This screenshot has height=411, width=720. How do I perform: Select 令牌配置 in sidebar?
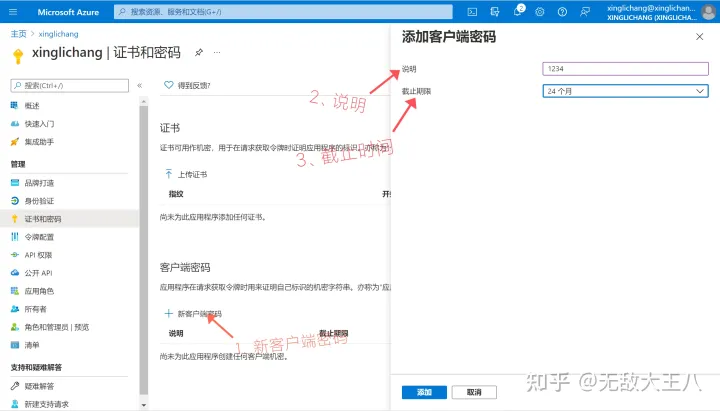[x=39, y=237]
